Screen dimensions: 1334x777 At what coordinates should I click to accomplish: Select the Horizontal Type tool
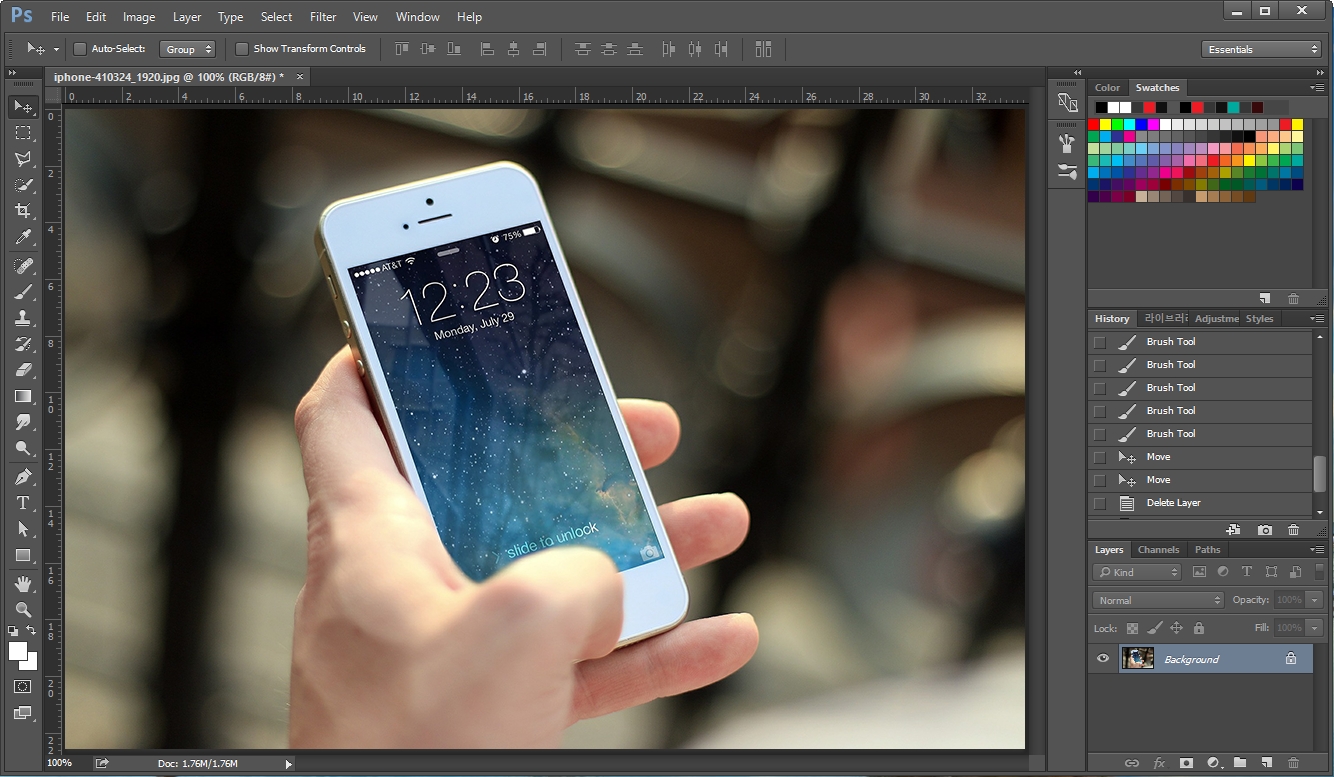pos(24,502)
